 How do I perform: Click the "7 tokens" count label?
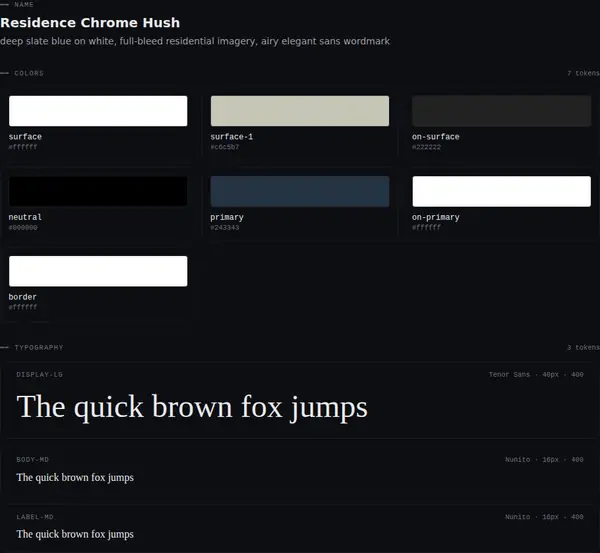584,73
